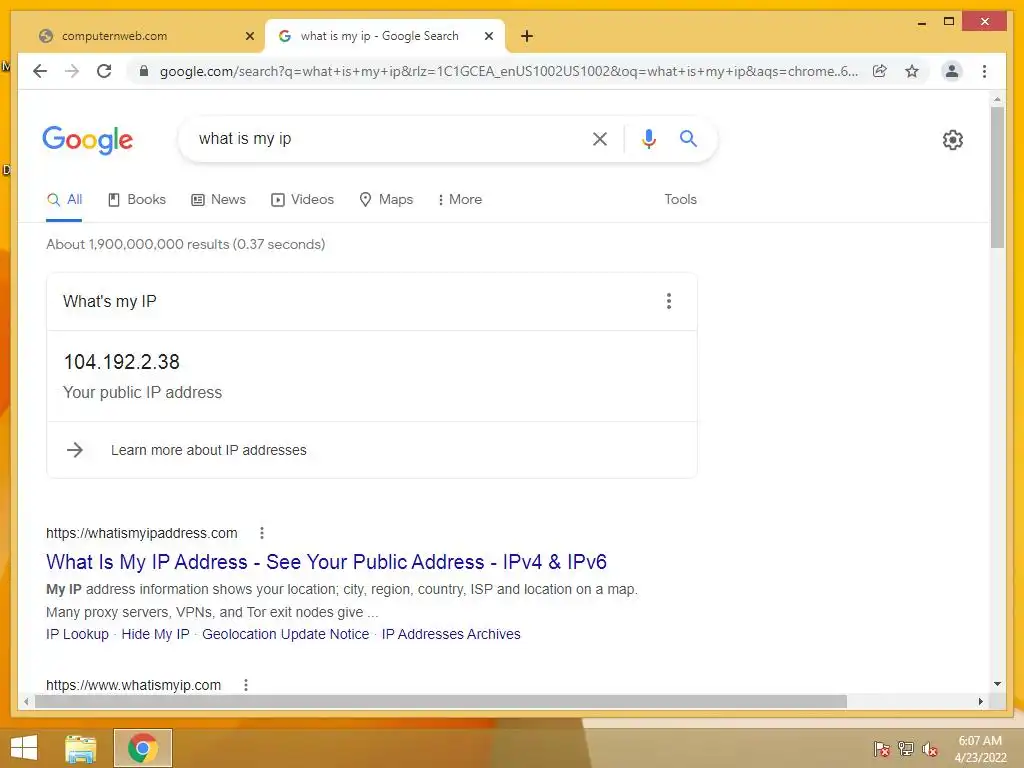The width and height of the screenshot is (1024, 768).
Task: Open a new tab with the plus button
Action: click(x=527, y=36)
